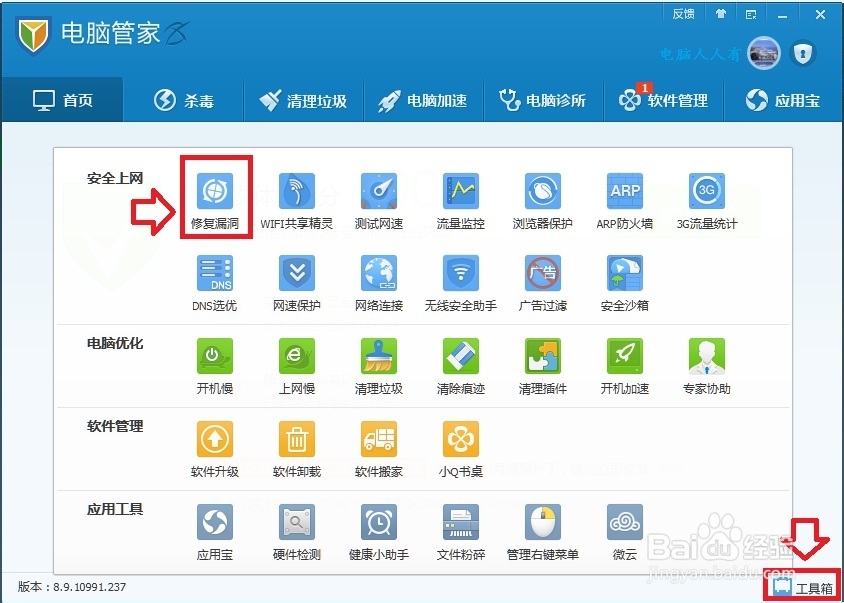The width and height of the screenshot is (844, 603).
Task: Open 流量监控 traffic monitor
Action: [x=461, y=200]
